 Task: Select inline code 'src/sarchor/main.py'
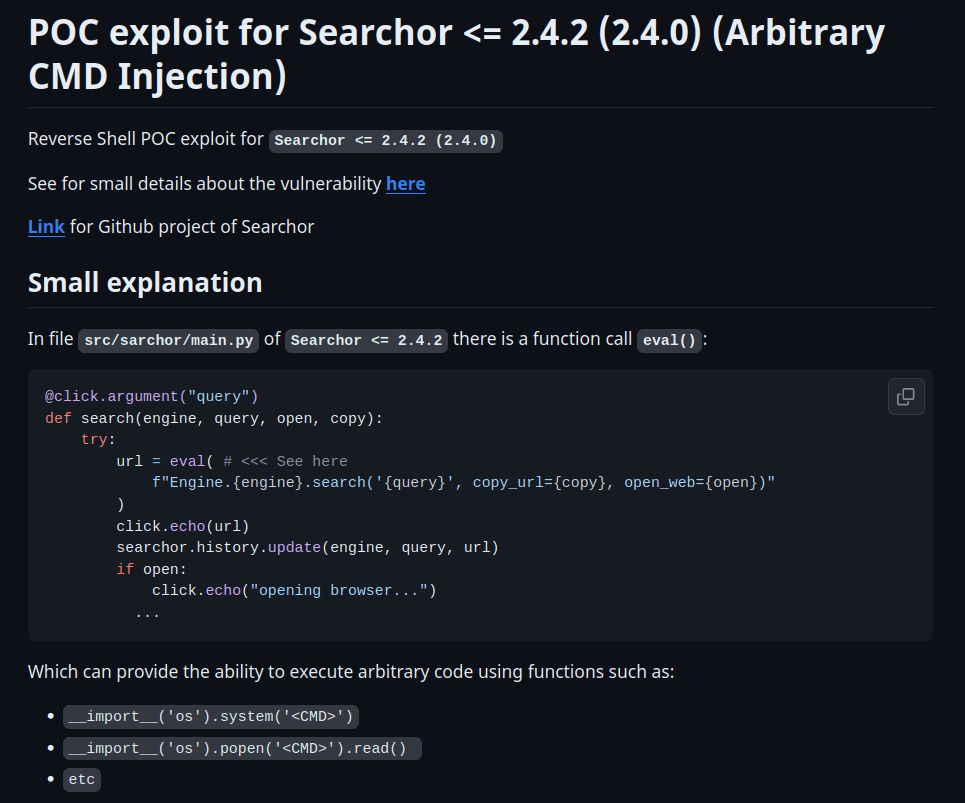coord(169,340)
